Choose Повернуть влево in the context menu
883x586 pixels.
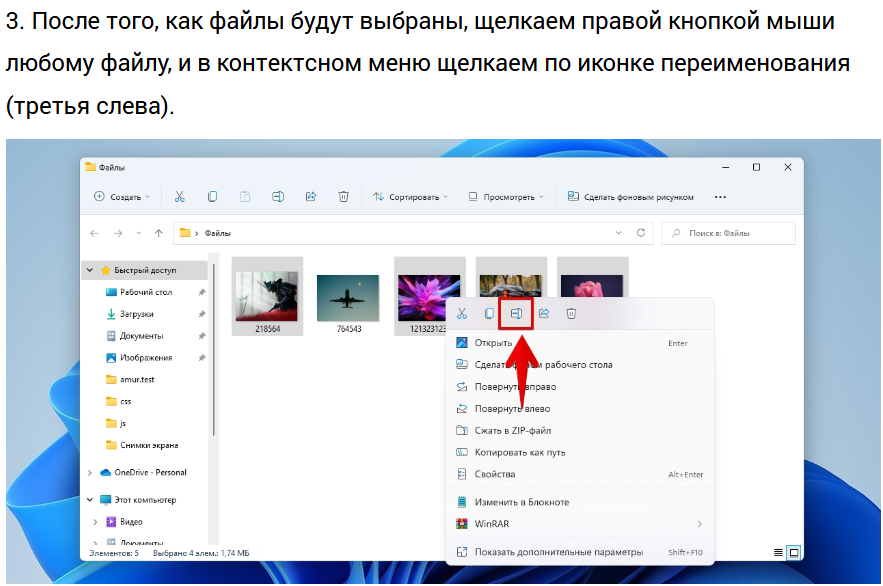pyautogui.click(x=580, y=409)
